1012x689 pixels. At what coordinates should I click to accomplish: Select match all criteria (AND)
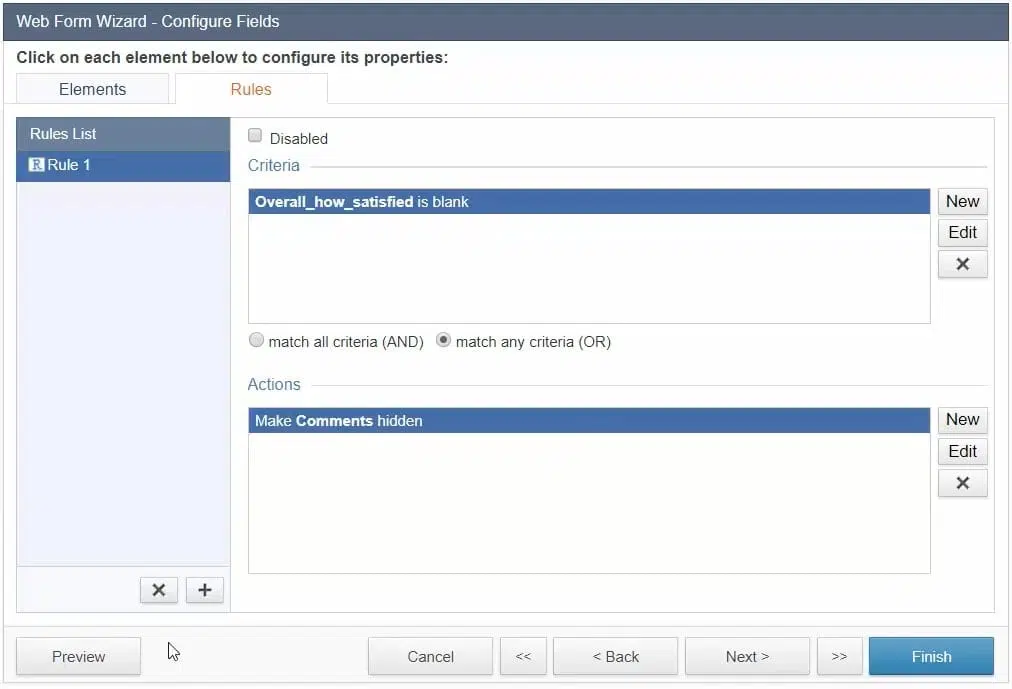tap(257, 341)
